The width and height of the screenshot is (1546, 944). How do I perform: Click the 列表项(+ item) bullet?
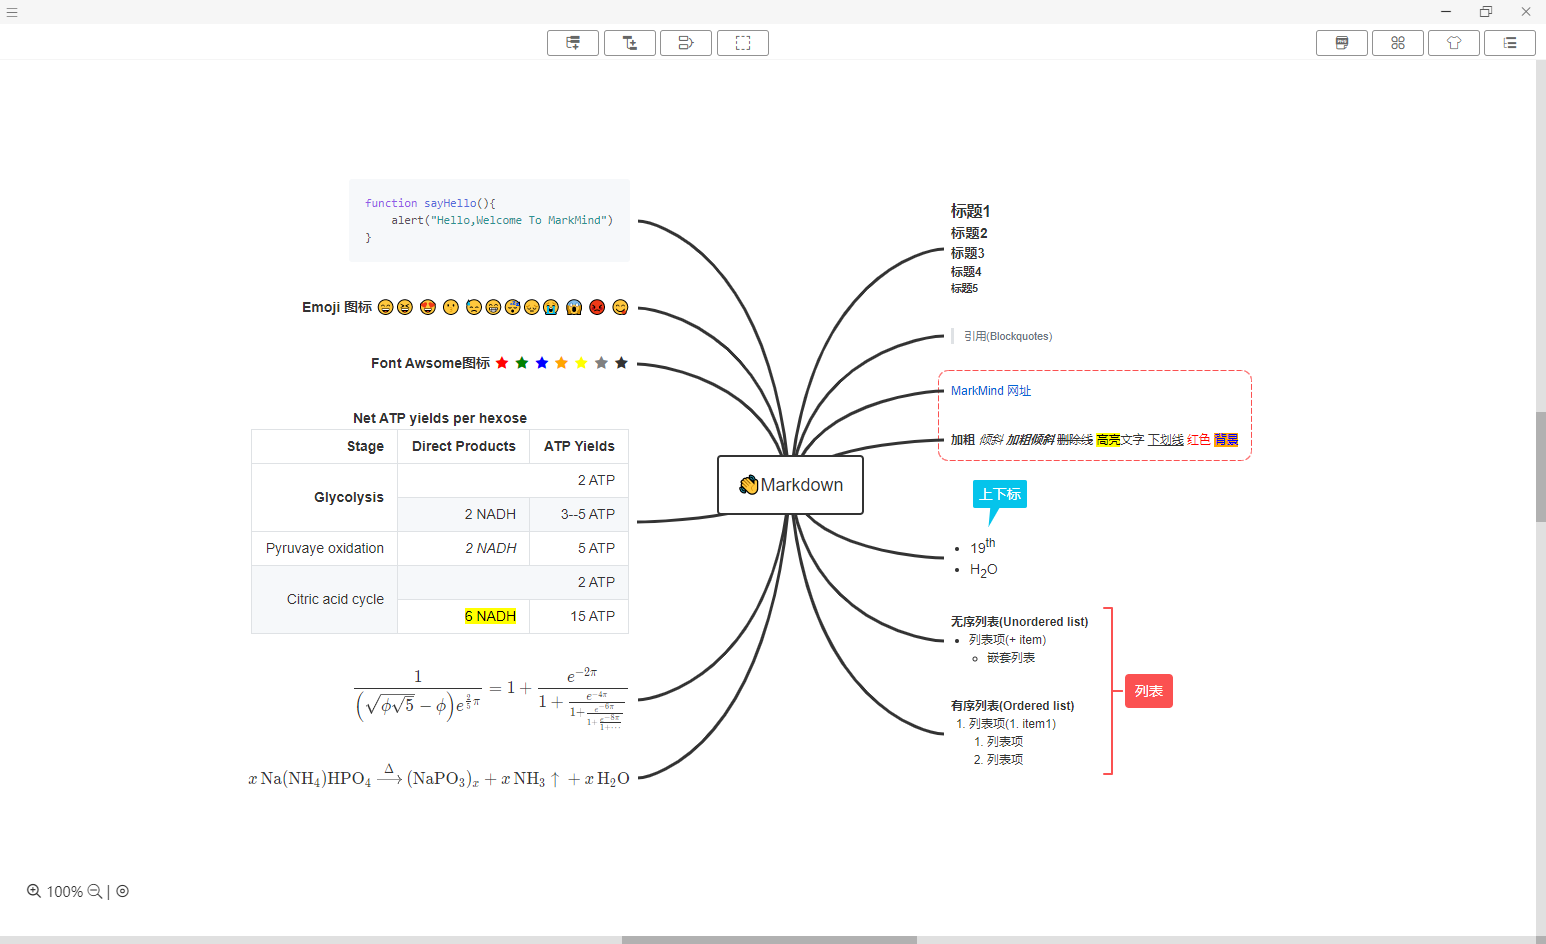click(x=1007, y=640)
